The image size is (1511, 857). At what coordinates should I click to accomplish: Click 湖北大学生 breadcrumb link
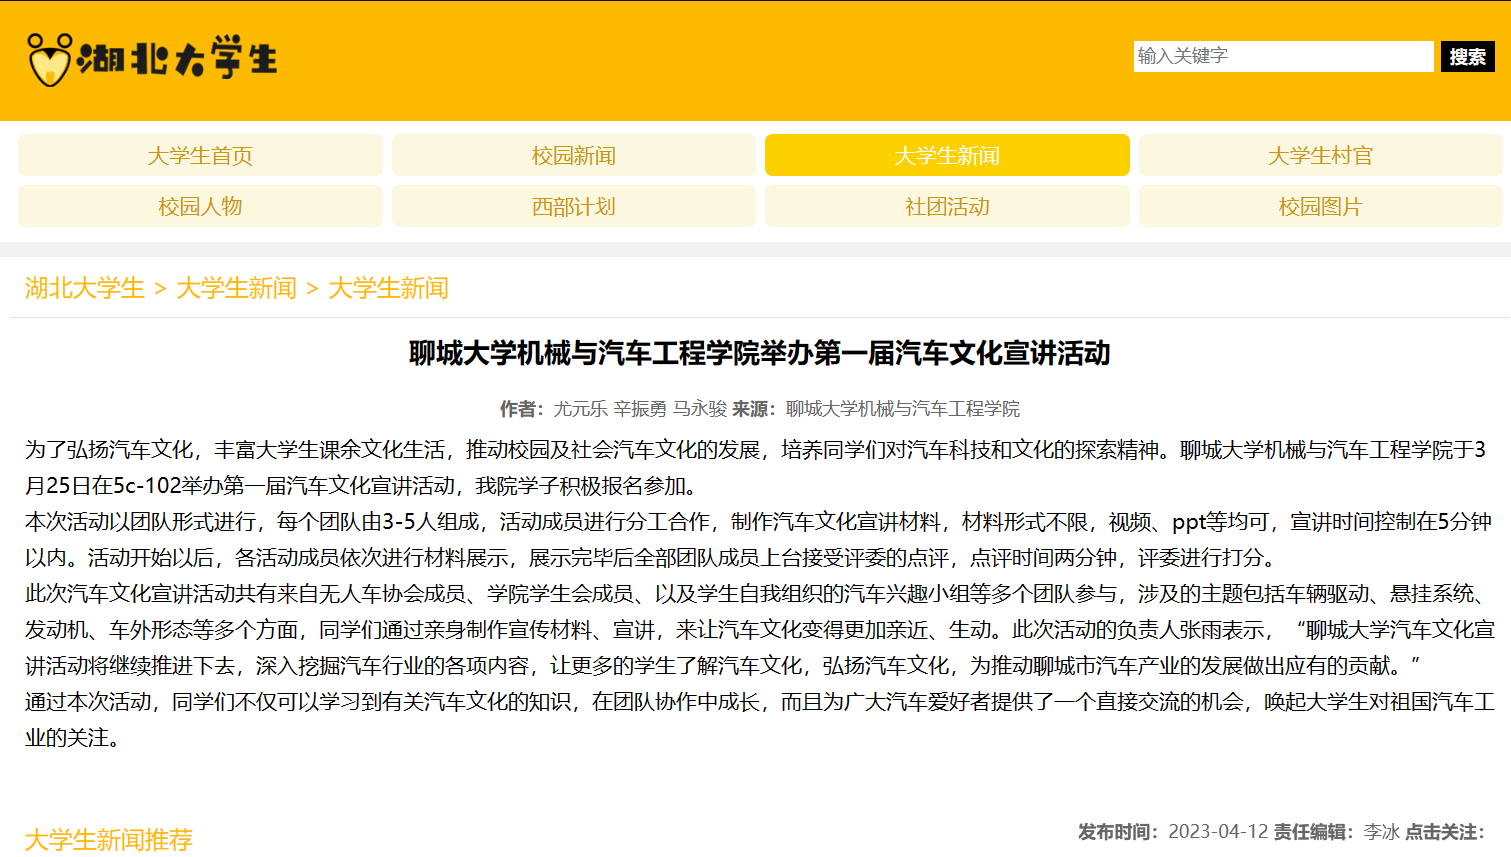pos(85,289)
